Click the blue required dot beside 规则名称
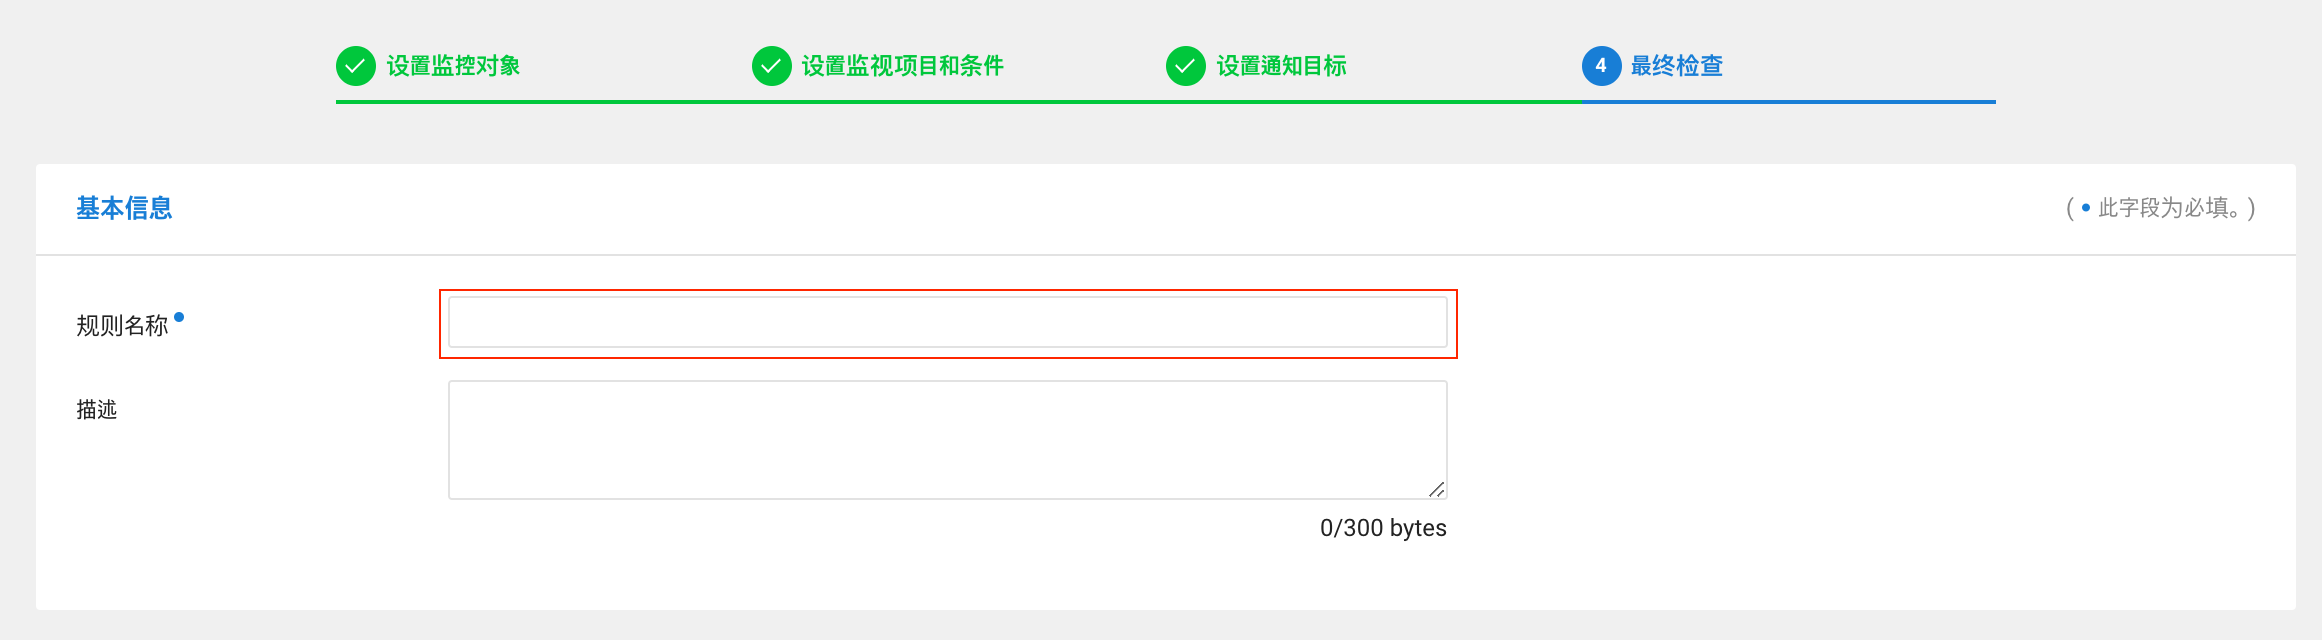Screen dimensions: 2322x640 tap(179, 317)
